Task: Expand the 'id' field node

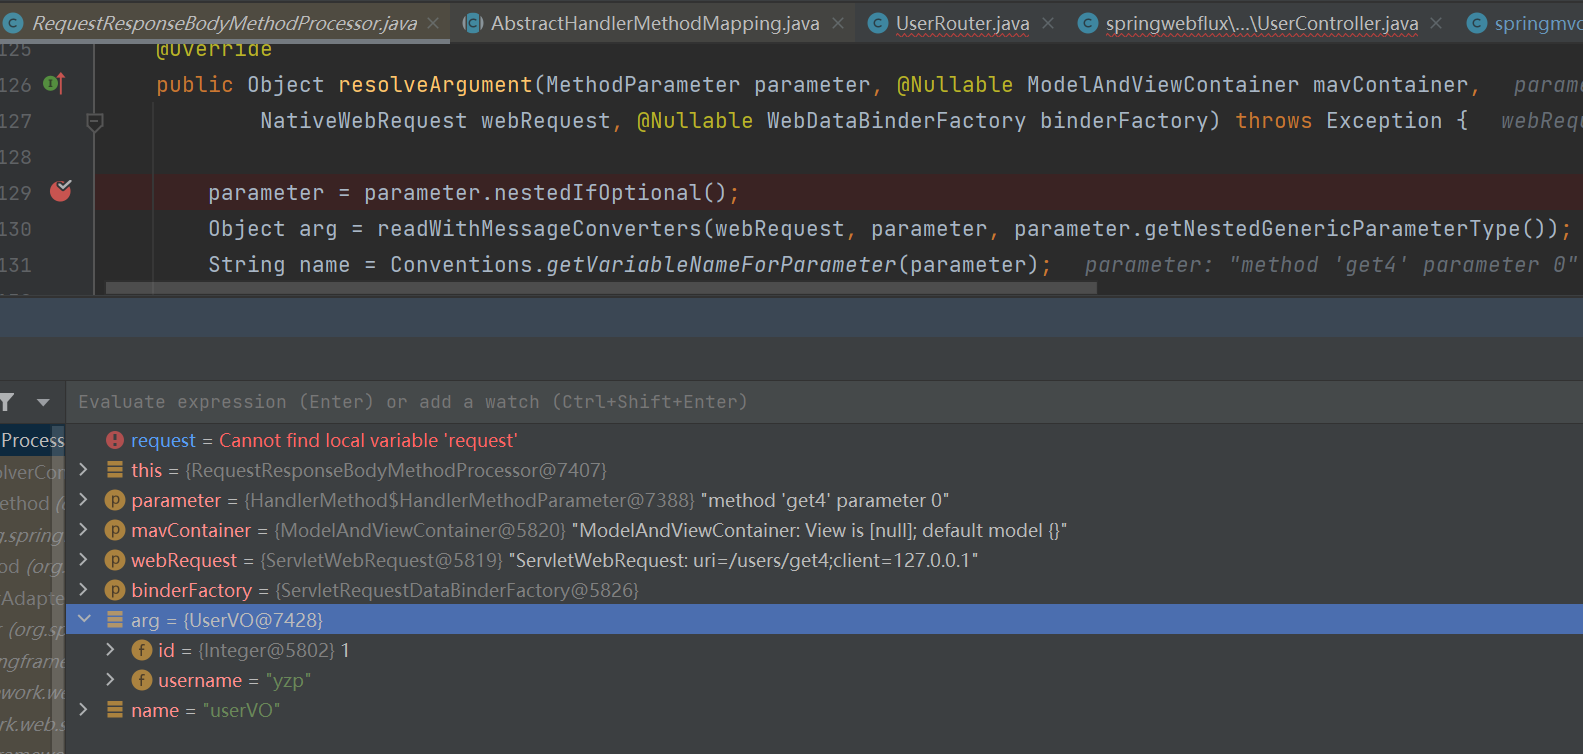Action: tap(111, 650)
